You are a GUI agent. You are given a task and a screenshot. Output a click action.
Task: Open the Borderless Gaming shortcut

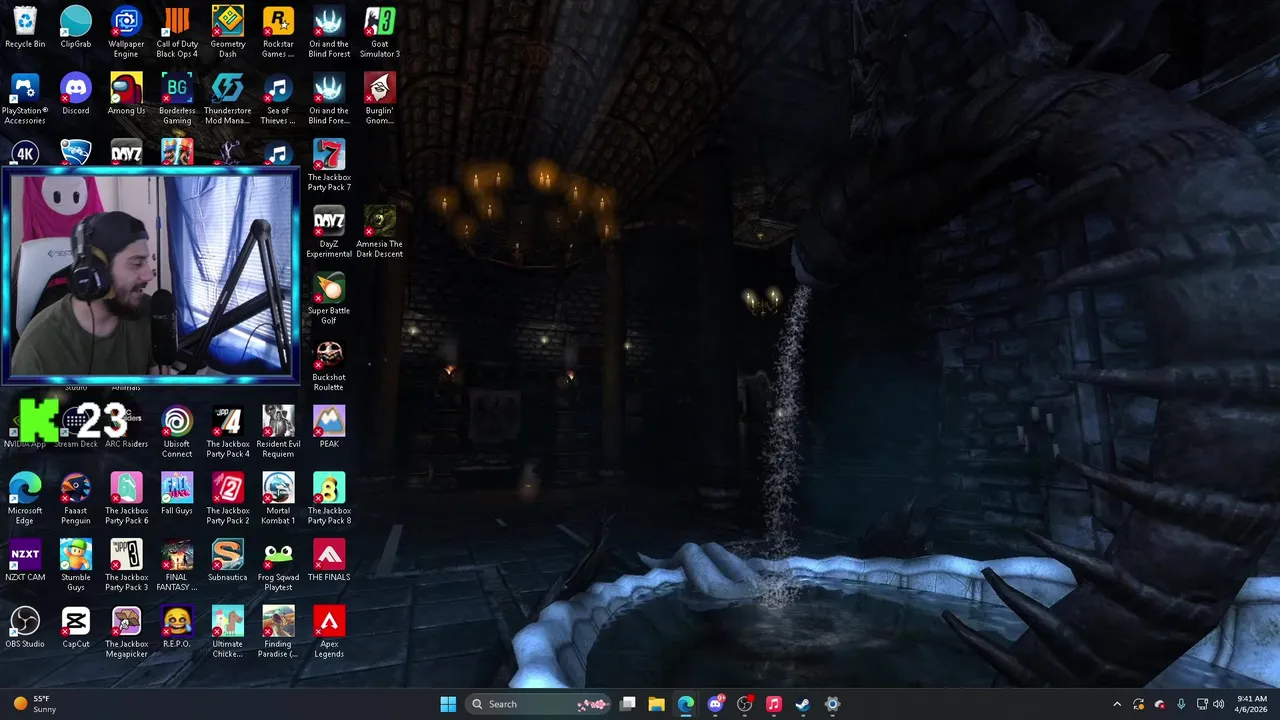(177, 99)
